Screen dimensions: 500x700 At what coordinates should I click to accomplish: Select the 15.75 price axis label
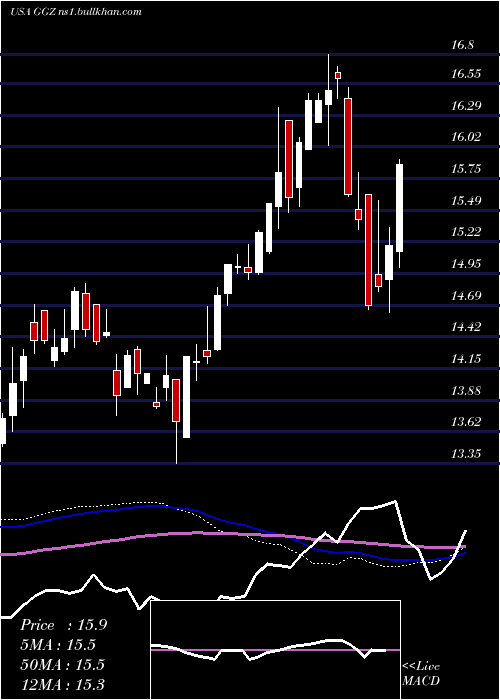coord(466,169)
